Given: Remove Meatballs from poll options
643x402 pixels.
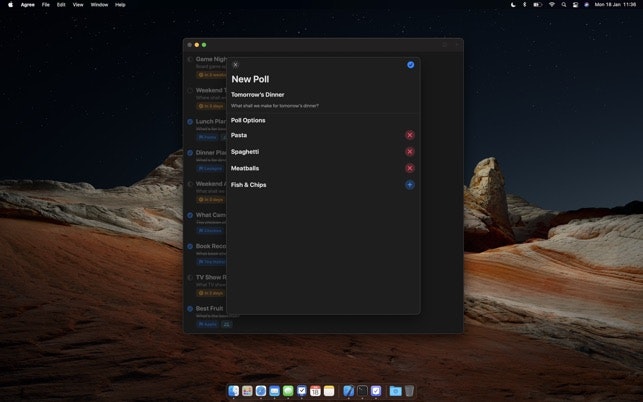Looking at the screenshot, I should pyautogui.click(x=409, y=168).
